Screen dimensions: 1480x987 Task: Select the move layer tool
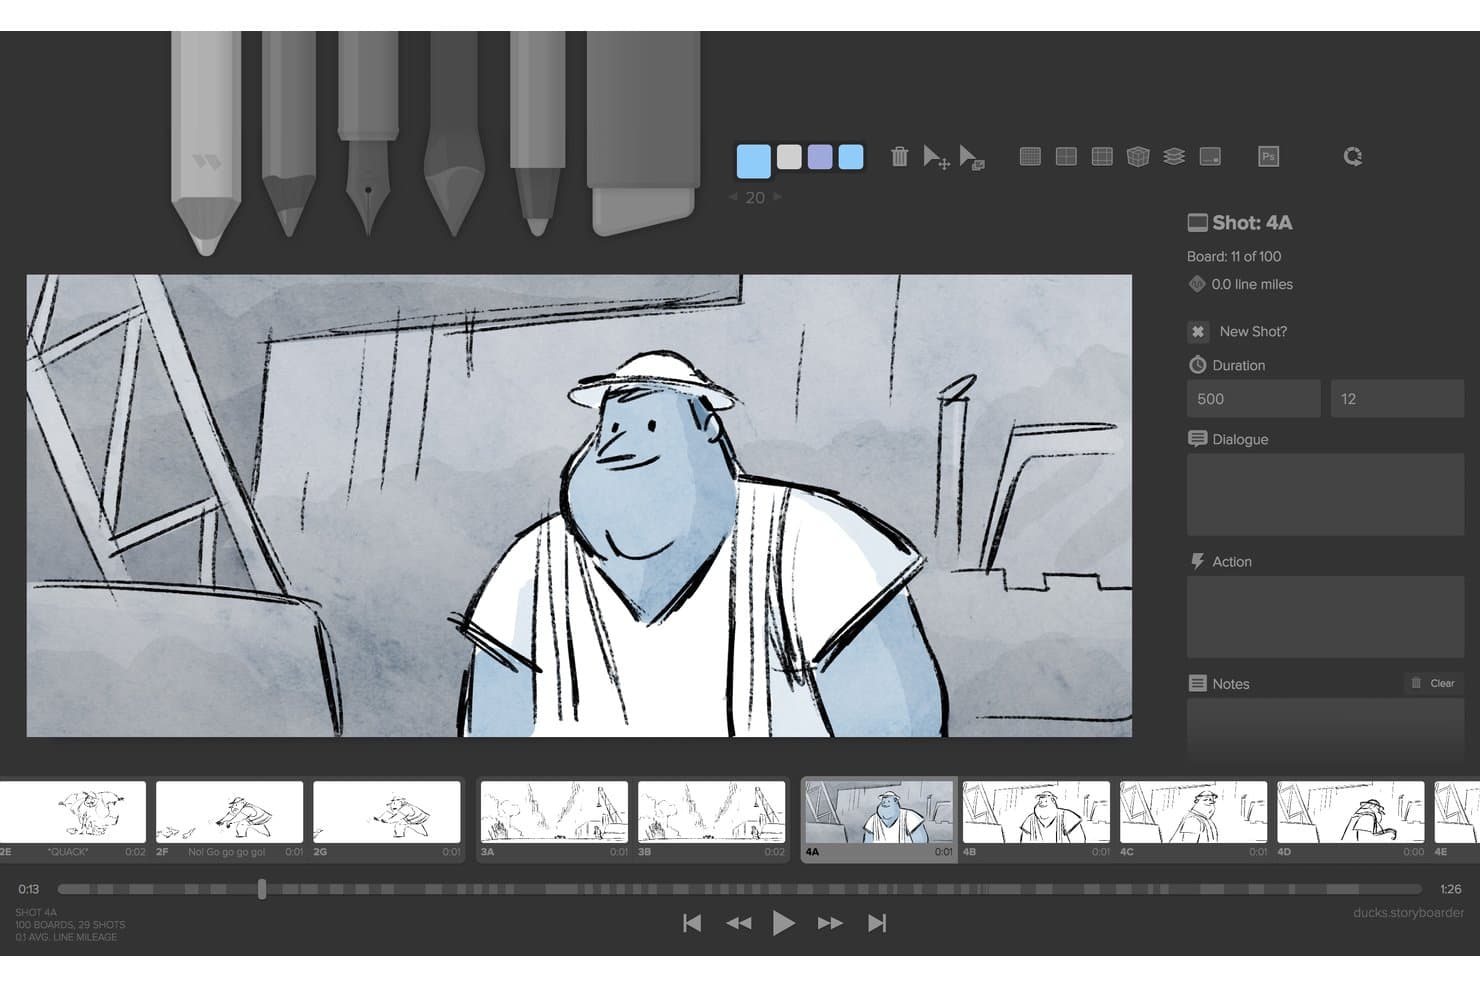936,157
